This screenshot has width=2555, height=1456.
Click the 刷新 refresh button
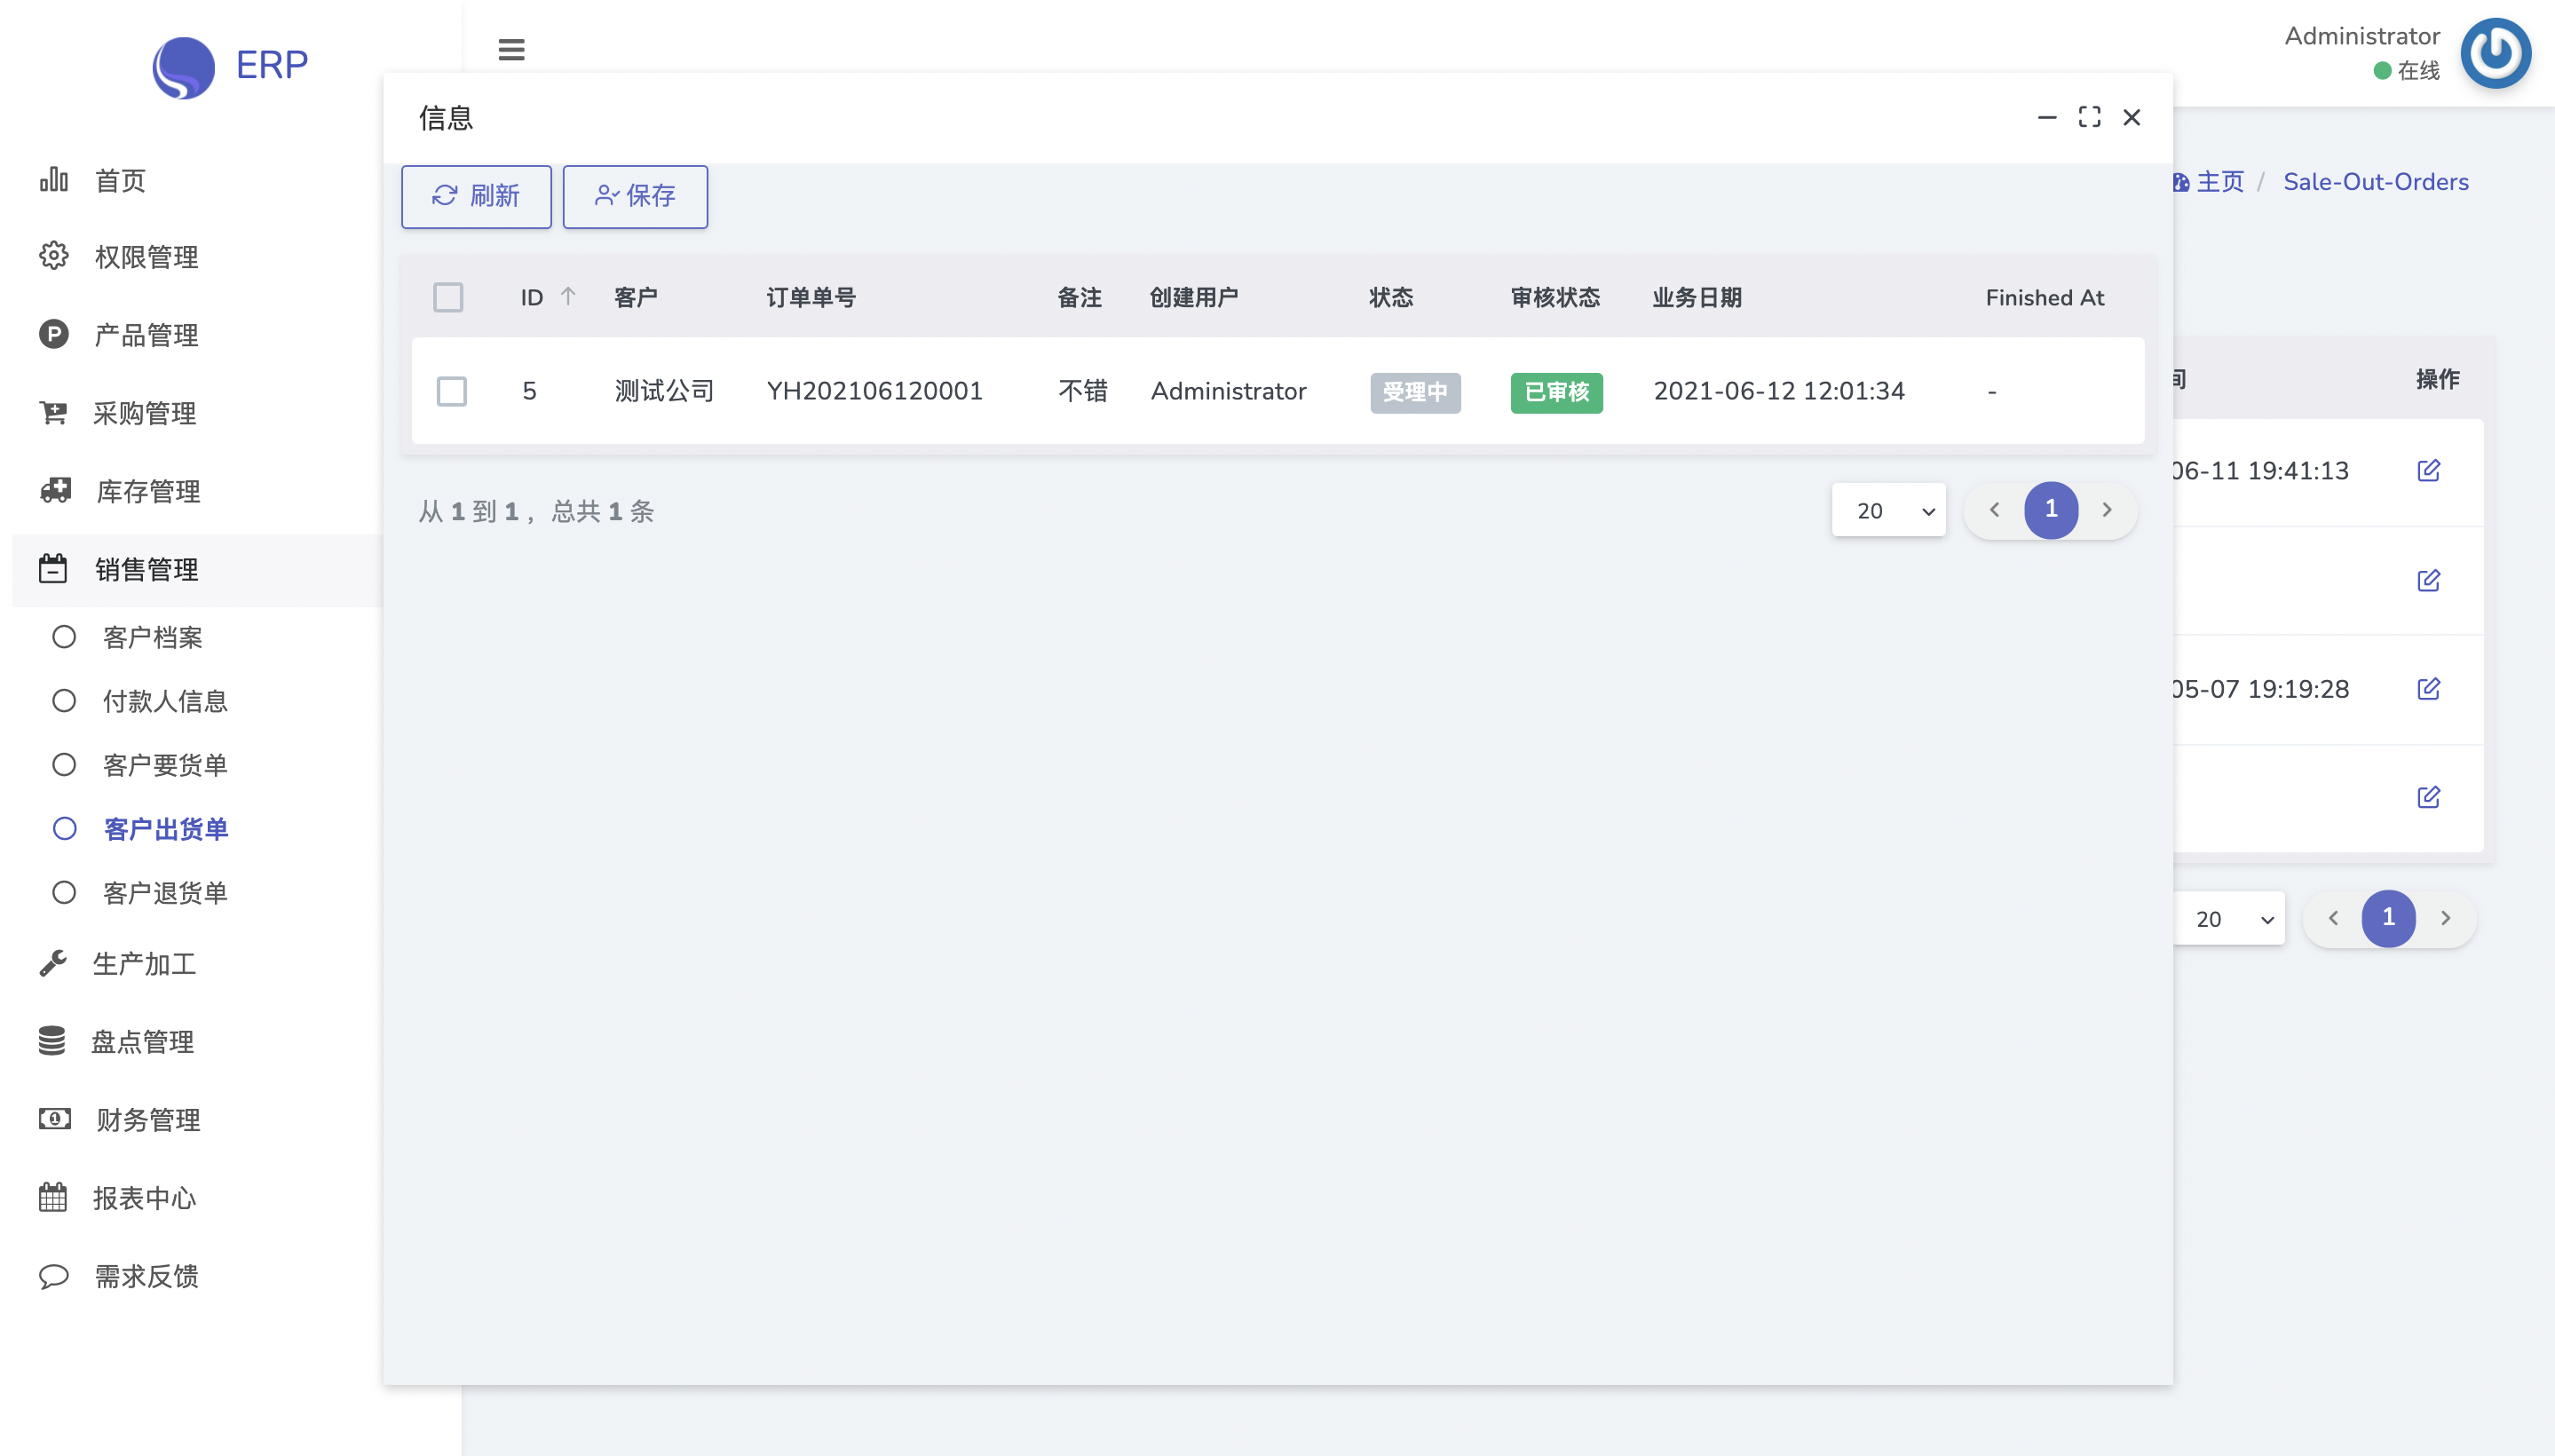476,196
